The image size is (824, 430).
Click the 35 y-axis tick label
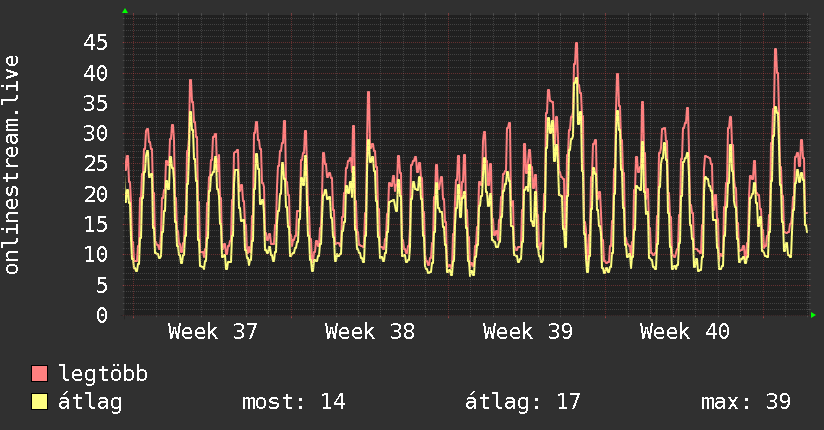(96, 103)
